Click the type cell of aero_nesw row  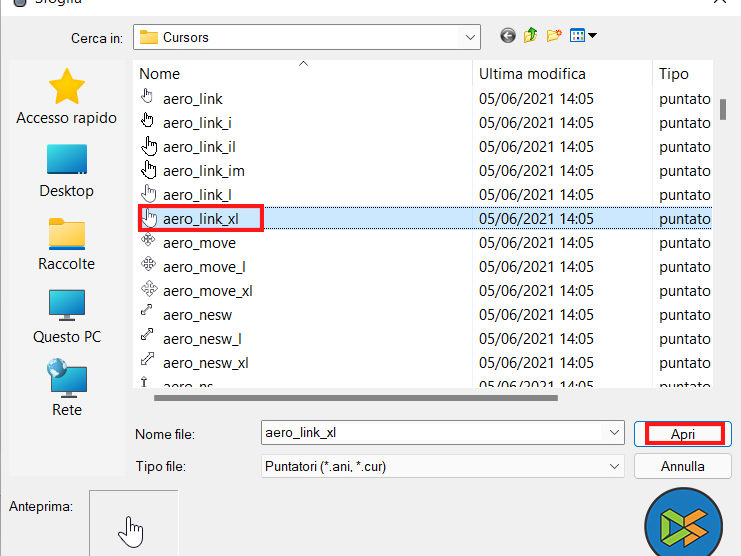coord(685,315)
